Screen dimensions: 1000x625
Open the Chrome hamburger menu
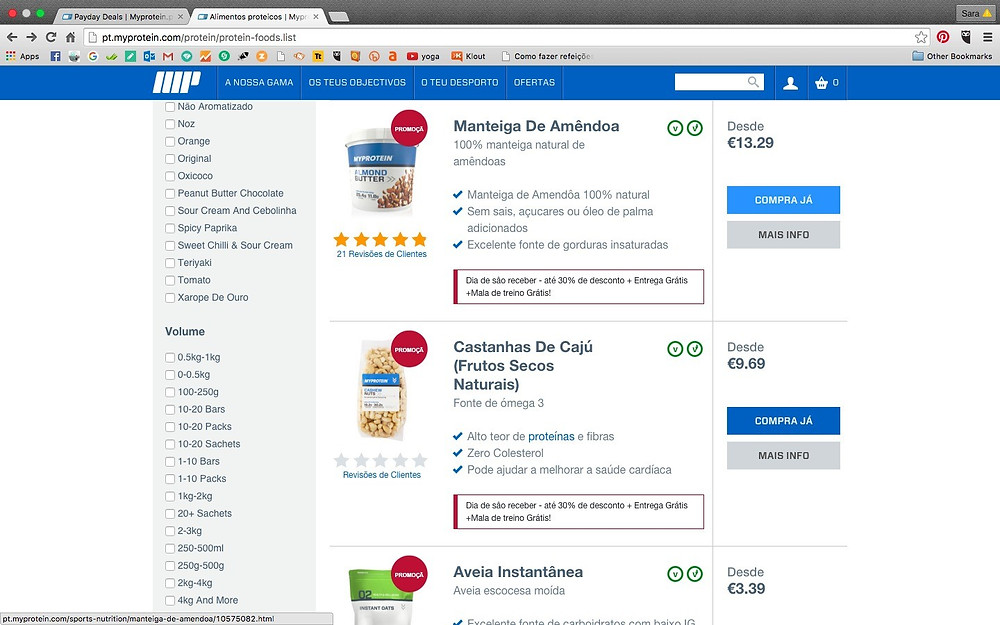pyautogui.click(x=987, y=37)
